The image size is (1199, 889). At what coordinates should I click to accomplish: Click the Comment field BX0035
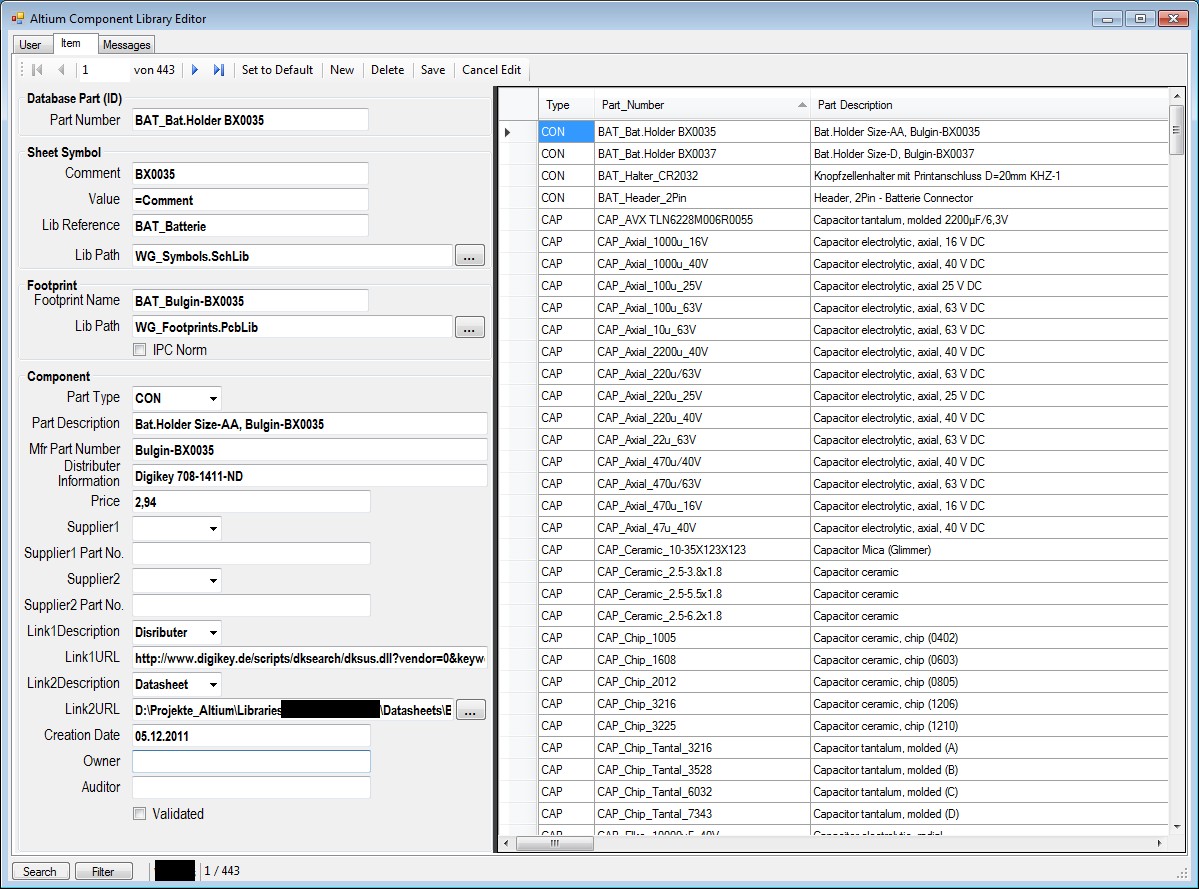(250, 174)
